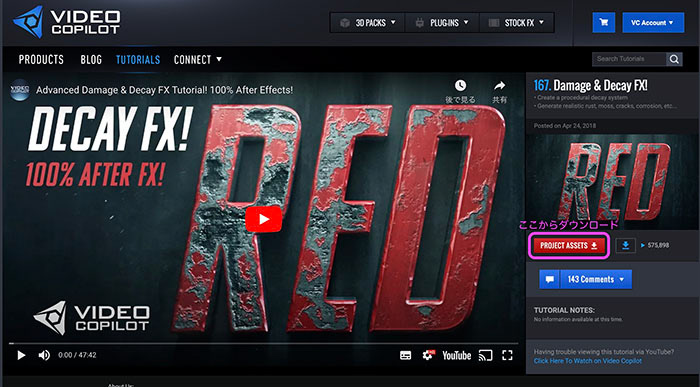Viewport: 700px width, 387px height.
Task: Toggle subtitles captions button
Action: (405, 355)
